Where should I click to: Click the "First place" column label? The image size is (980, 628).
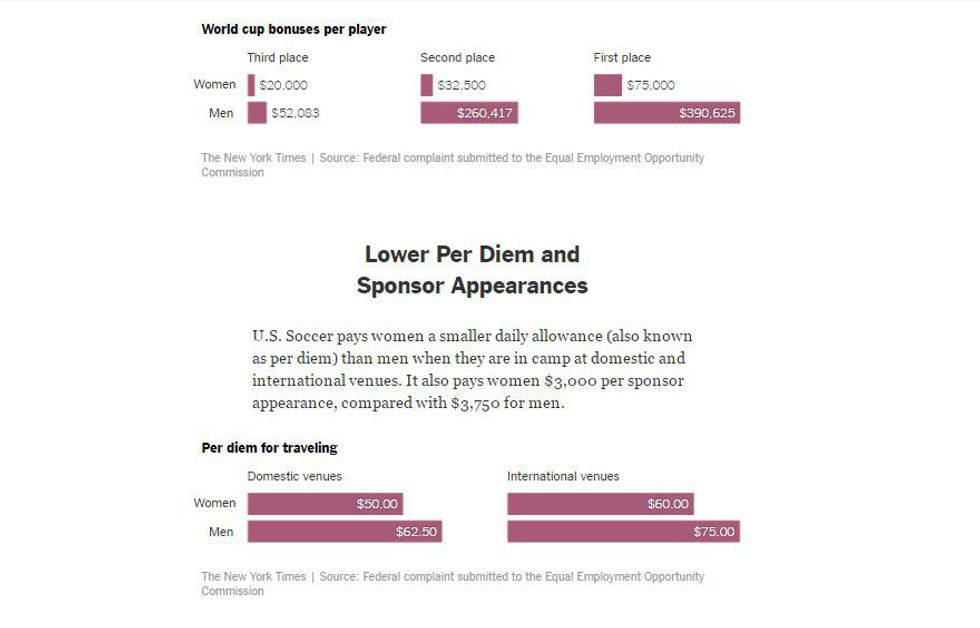[622, 58]
